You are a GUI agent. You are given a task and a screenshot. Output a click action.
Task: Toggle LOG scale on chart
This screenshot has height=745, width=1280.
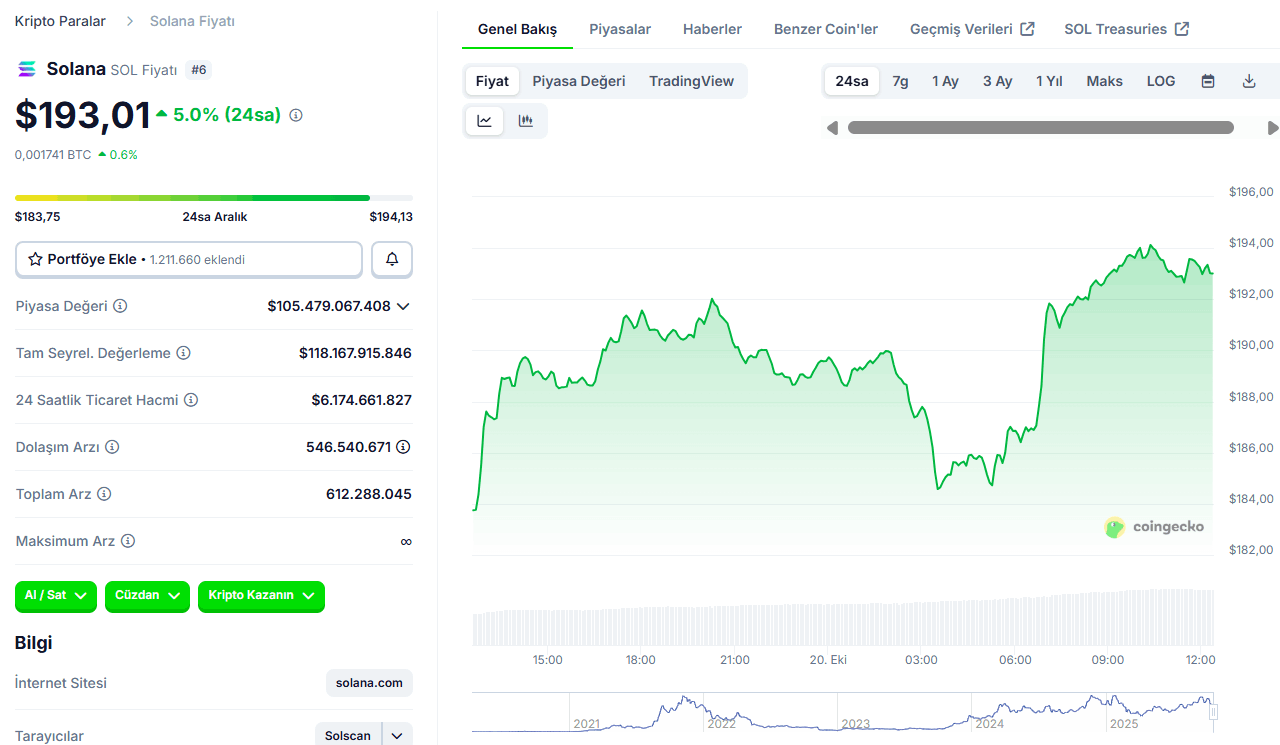[x=1161, y=81]
